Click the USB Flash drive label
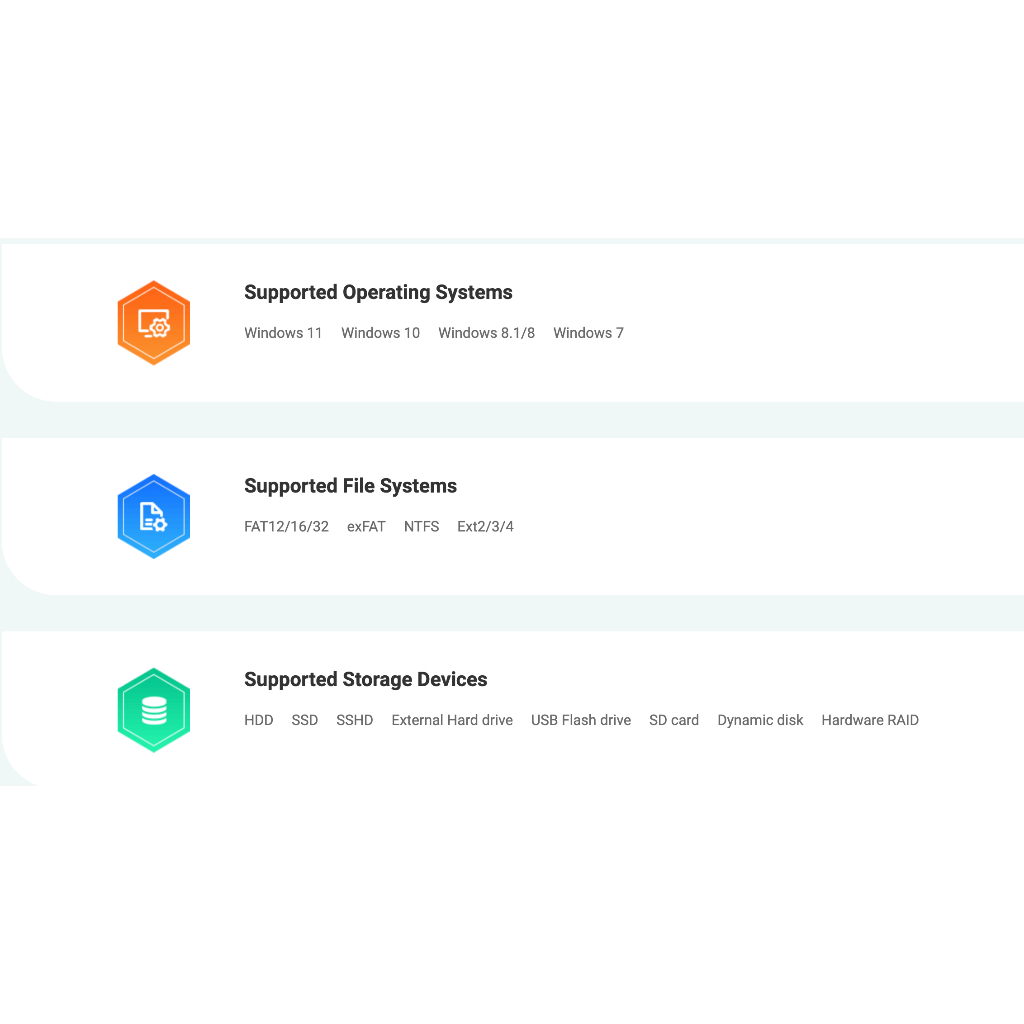Screen dimensions: 1024x1024 [581, 720]
